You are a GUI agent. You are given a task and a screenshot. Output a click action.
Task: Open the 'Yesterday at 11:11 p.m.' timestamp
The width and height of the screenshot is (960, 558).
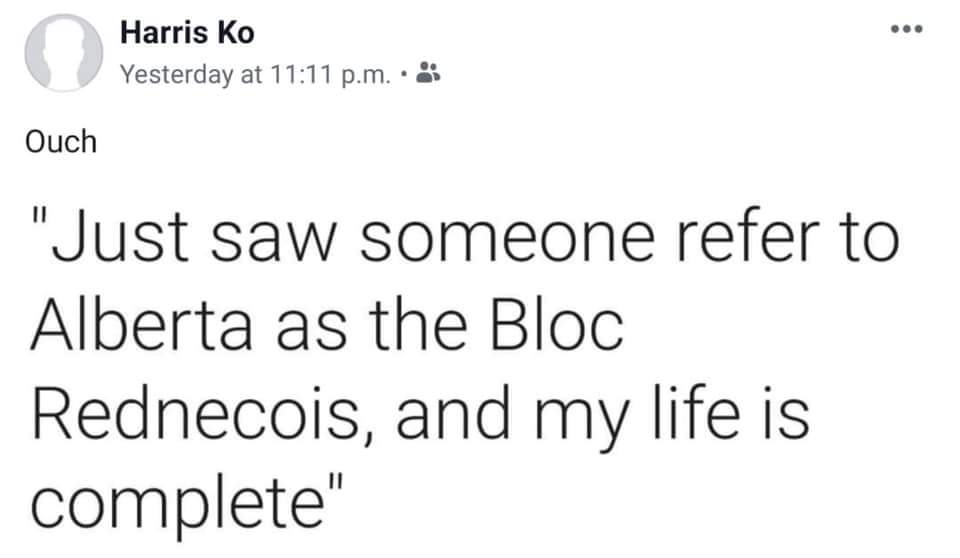(x=255, y=75)
